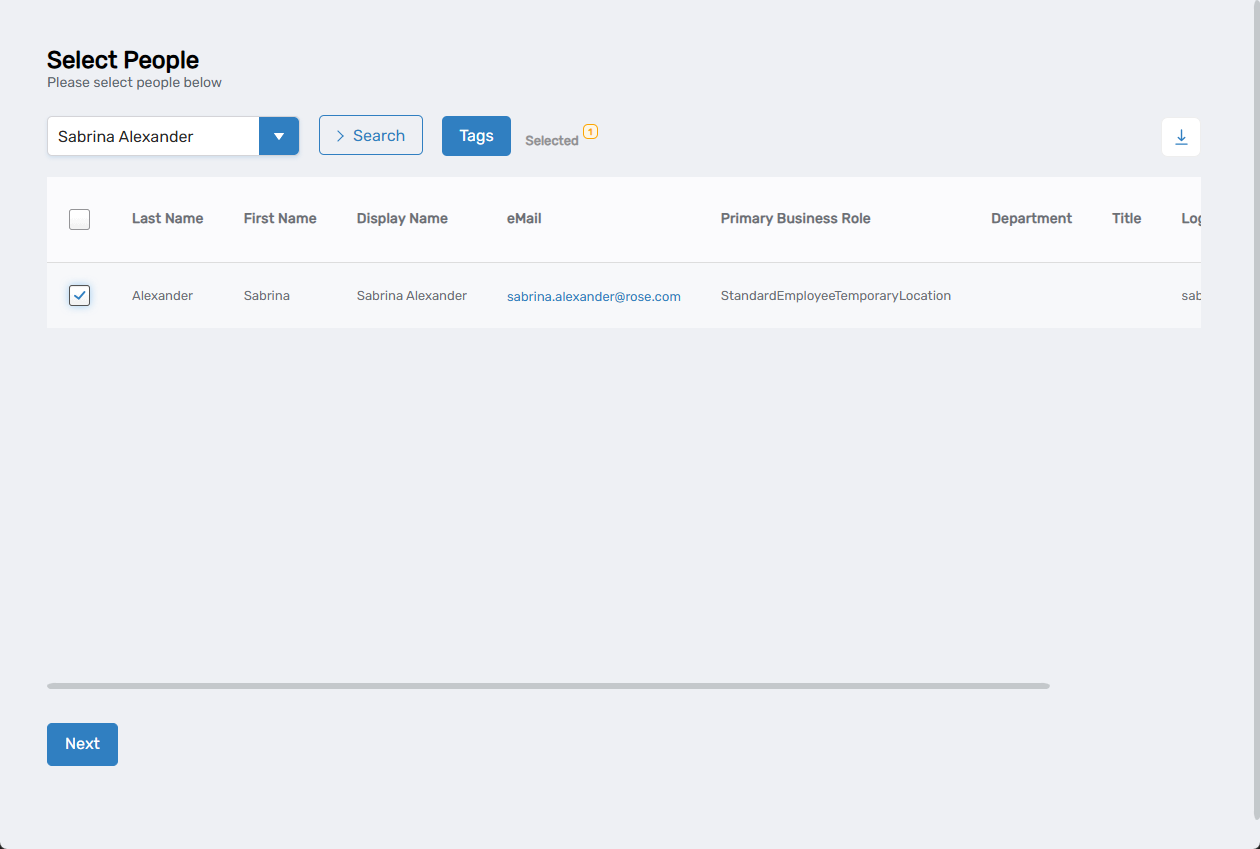This screenshot has width=1260, height=849.
Task: Click the orange Selected count badge
Action: point(590,132)
